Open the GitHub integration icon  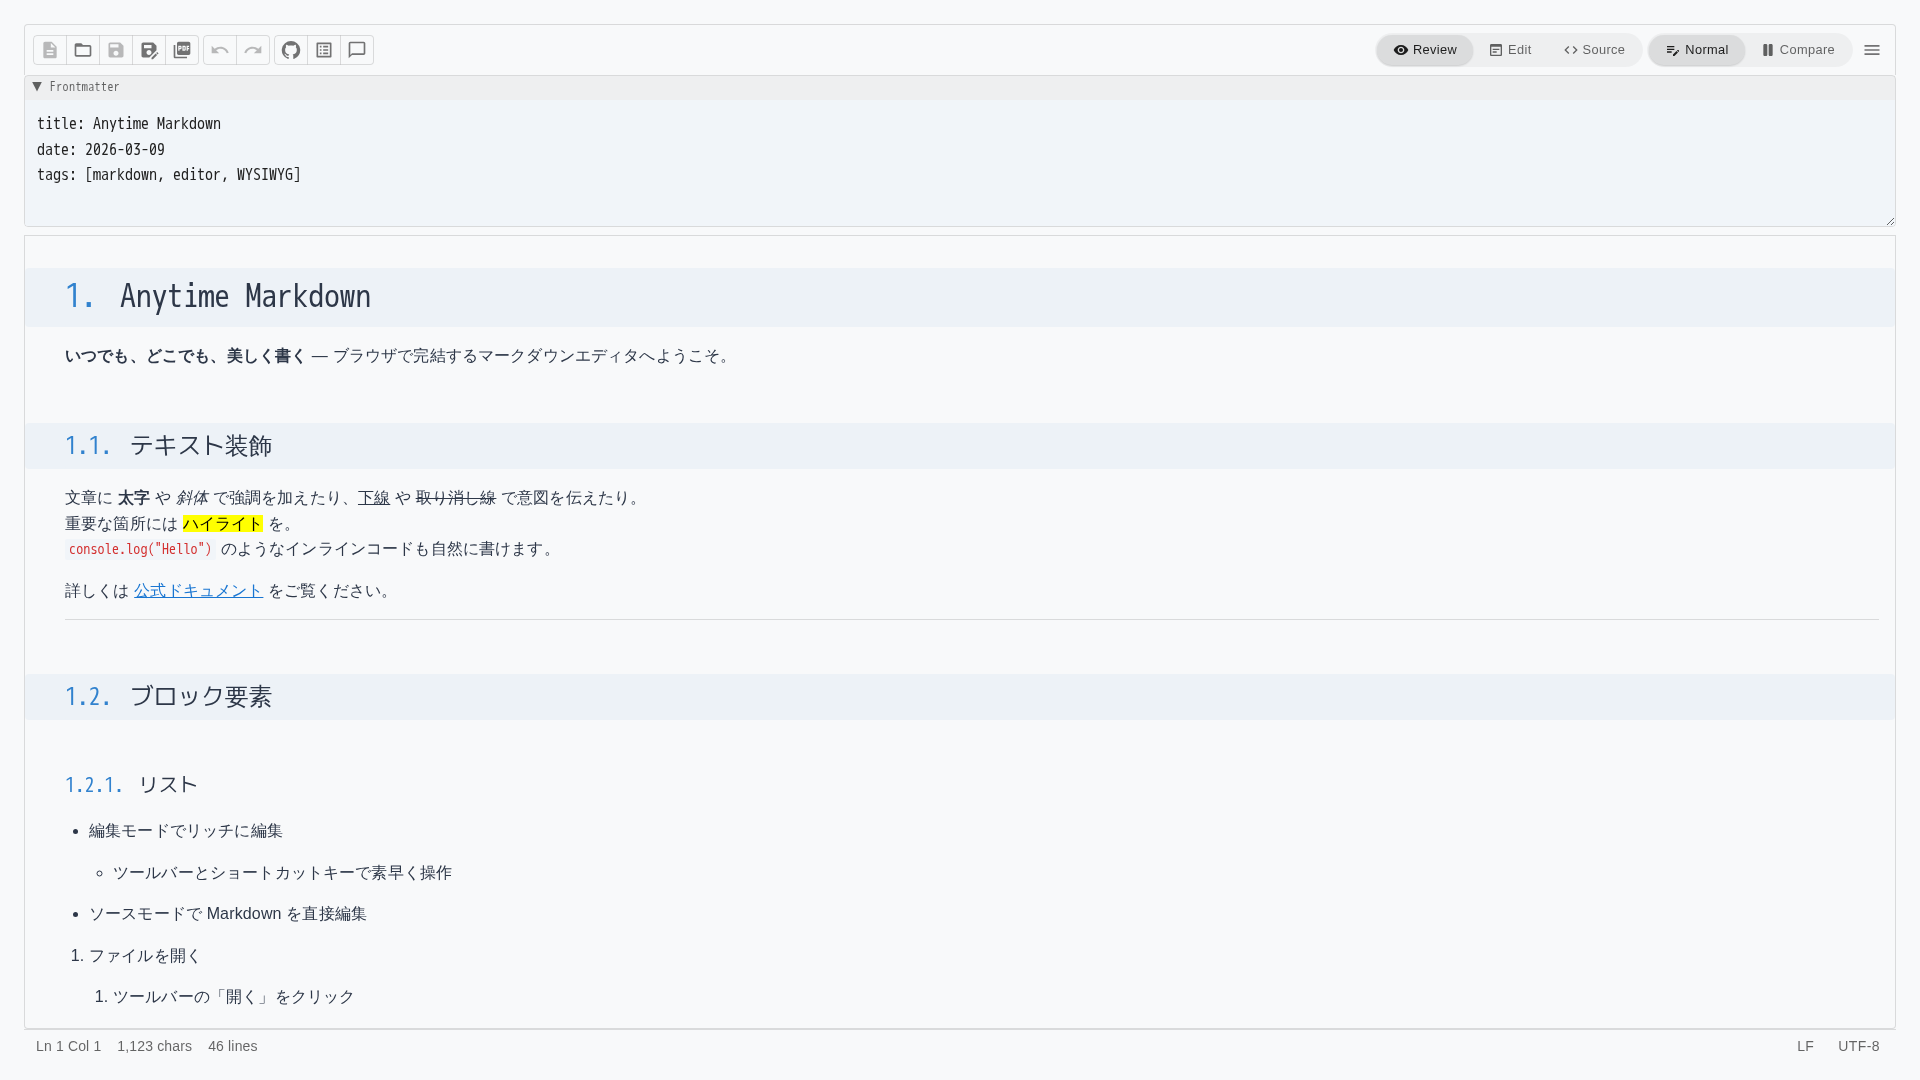pos(291,50)
